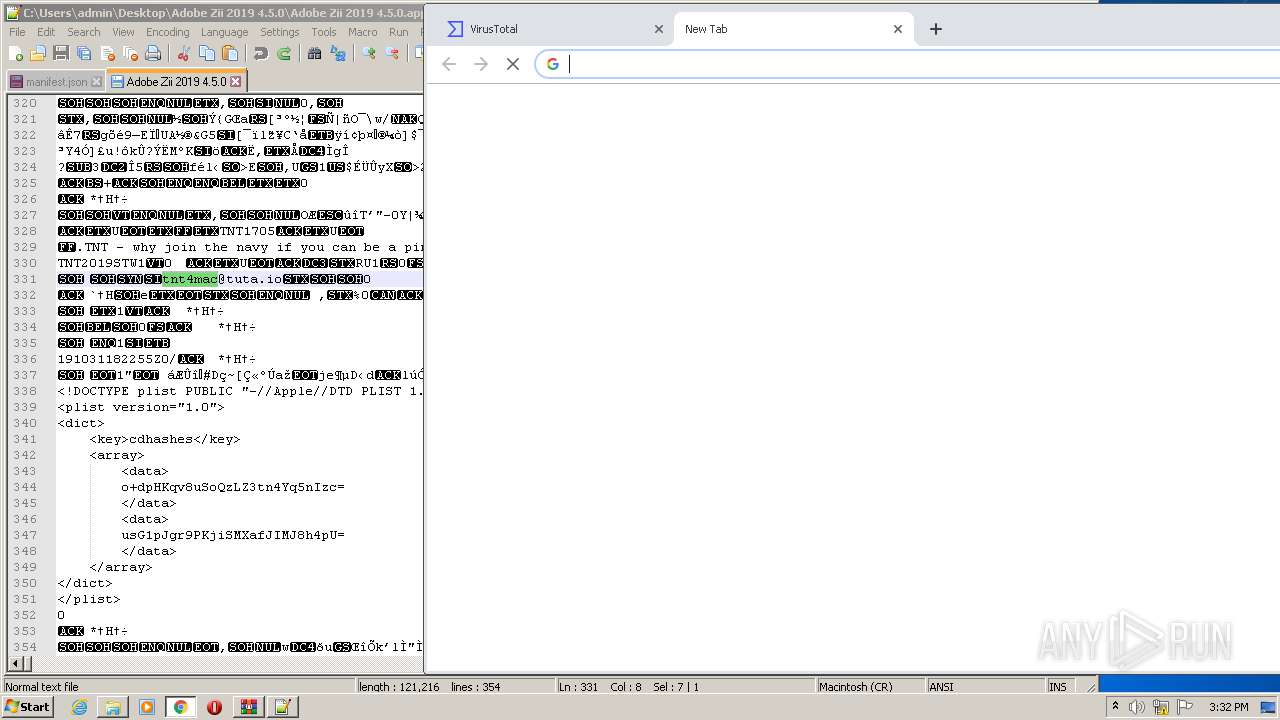Click the Save All icon
This screenshot has height=720, width=1280.
point(84,54)
